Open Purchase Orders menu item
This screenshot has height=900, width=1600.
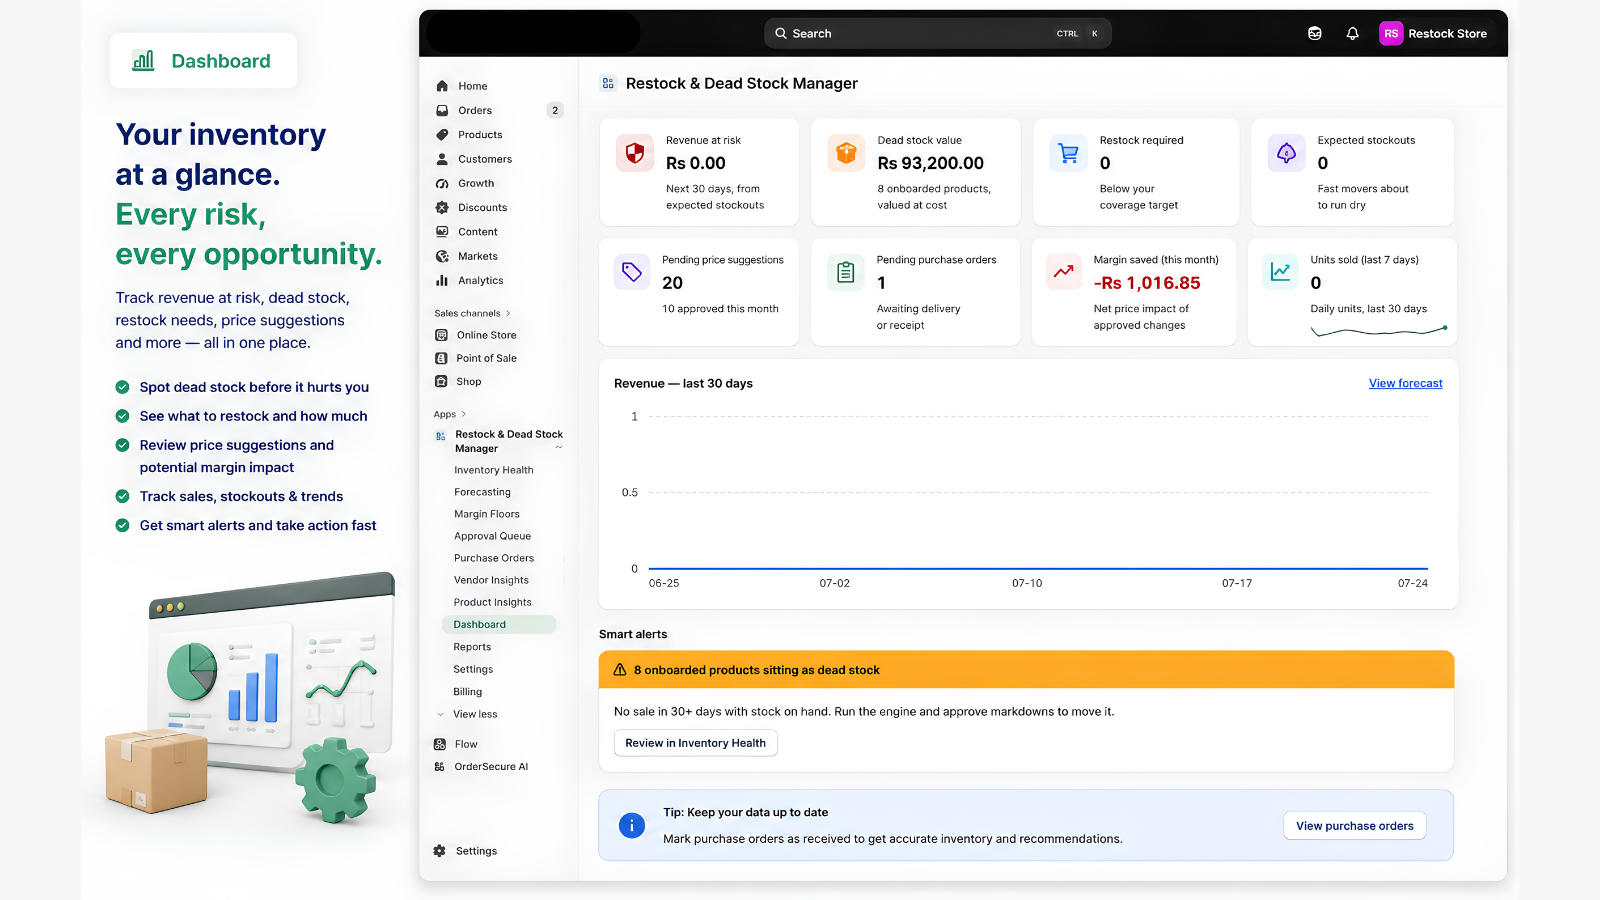(x=494, y=558)
